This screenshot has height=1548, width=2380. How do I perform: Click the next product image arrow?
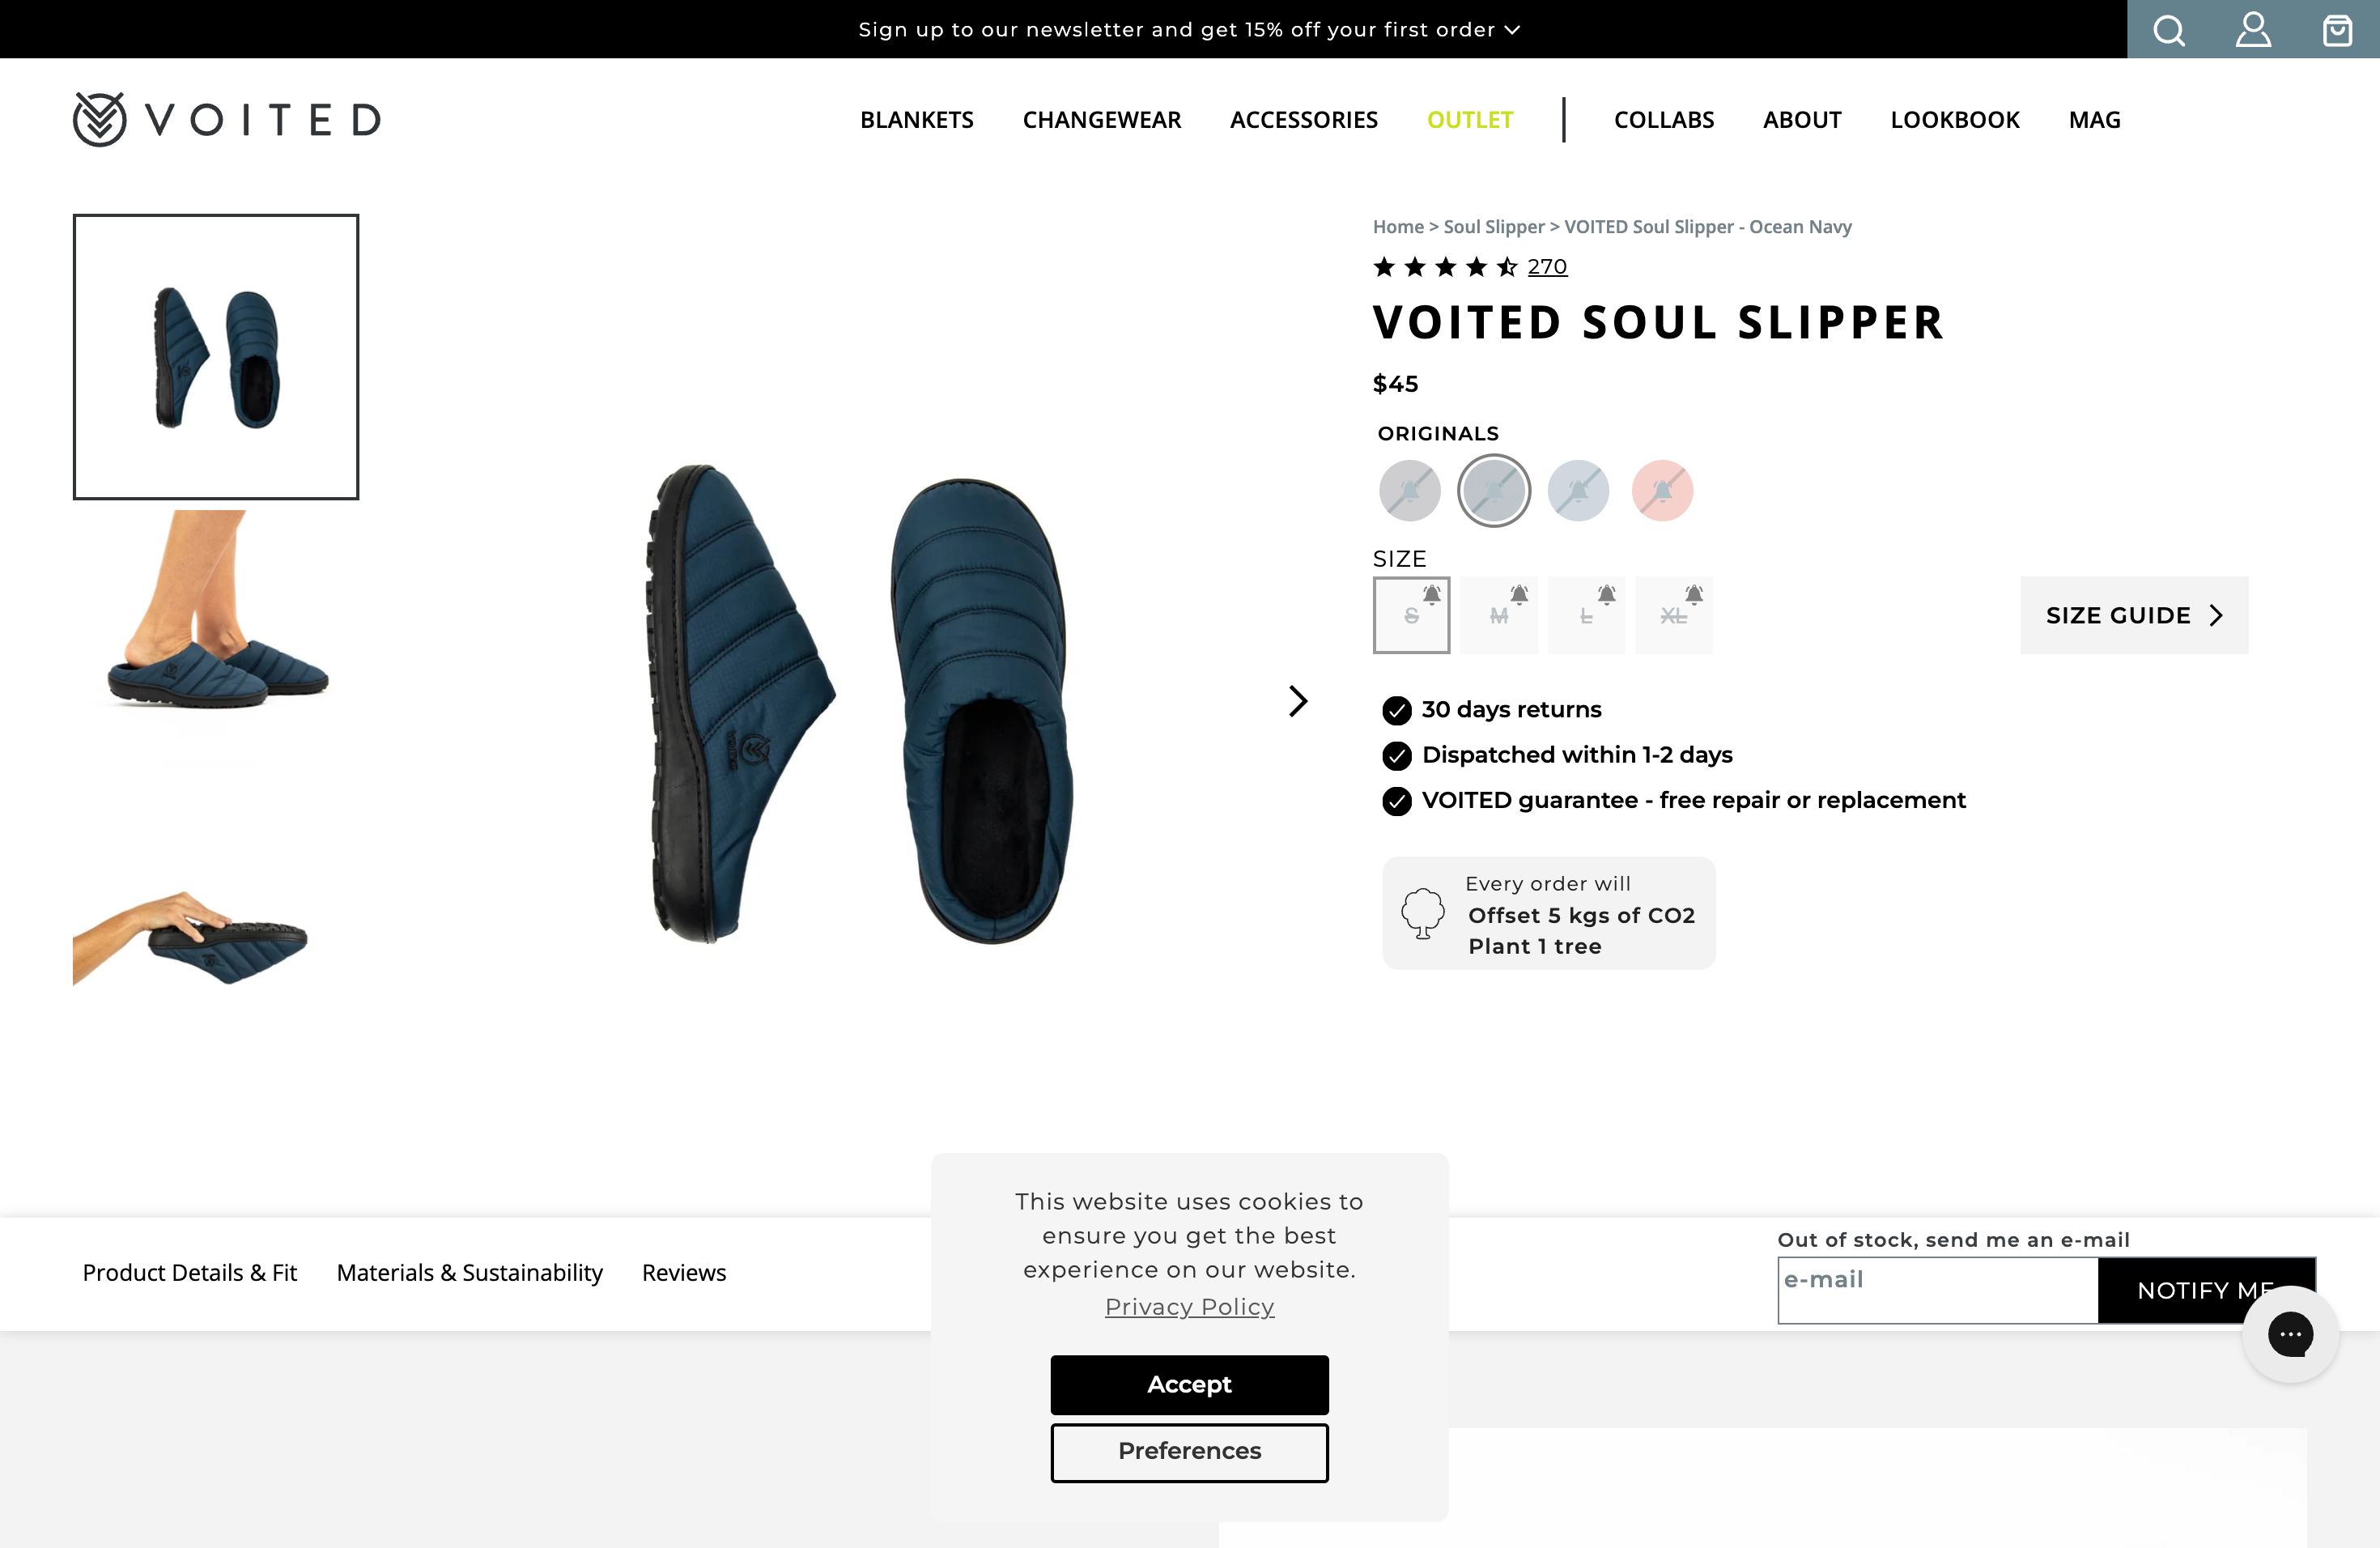[1297, 701]
